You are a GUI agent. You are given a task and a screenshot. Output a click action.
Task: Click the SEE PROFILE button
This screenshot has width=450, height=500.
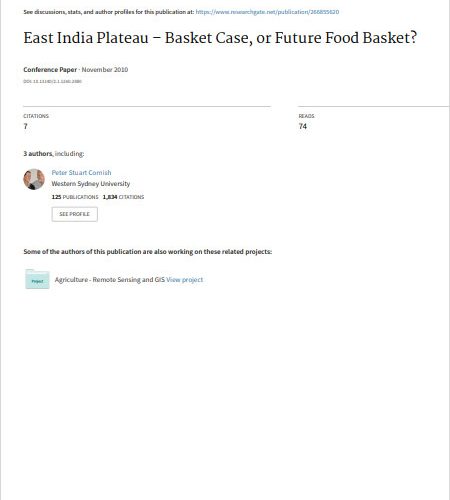[75, 214]
